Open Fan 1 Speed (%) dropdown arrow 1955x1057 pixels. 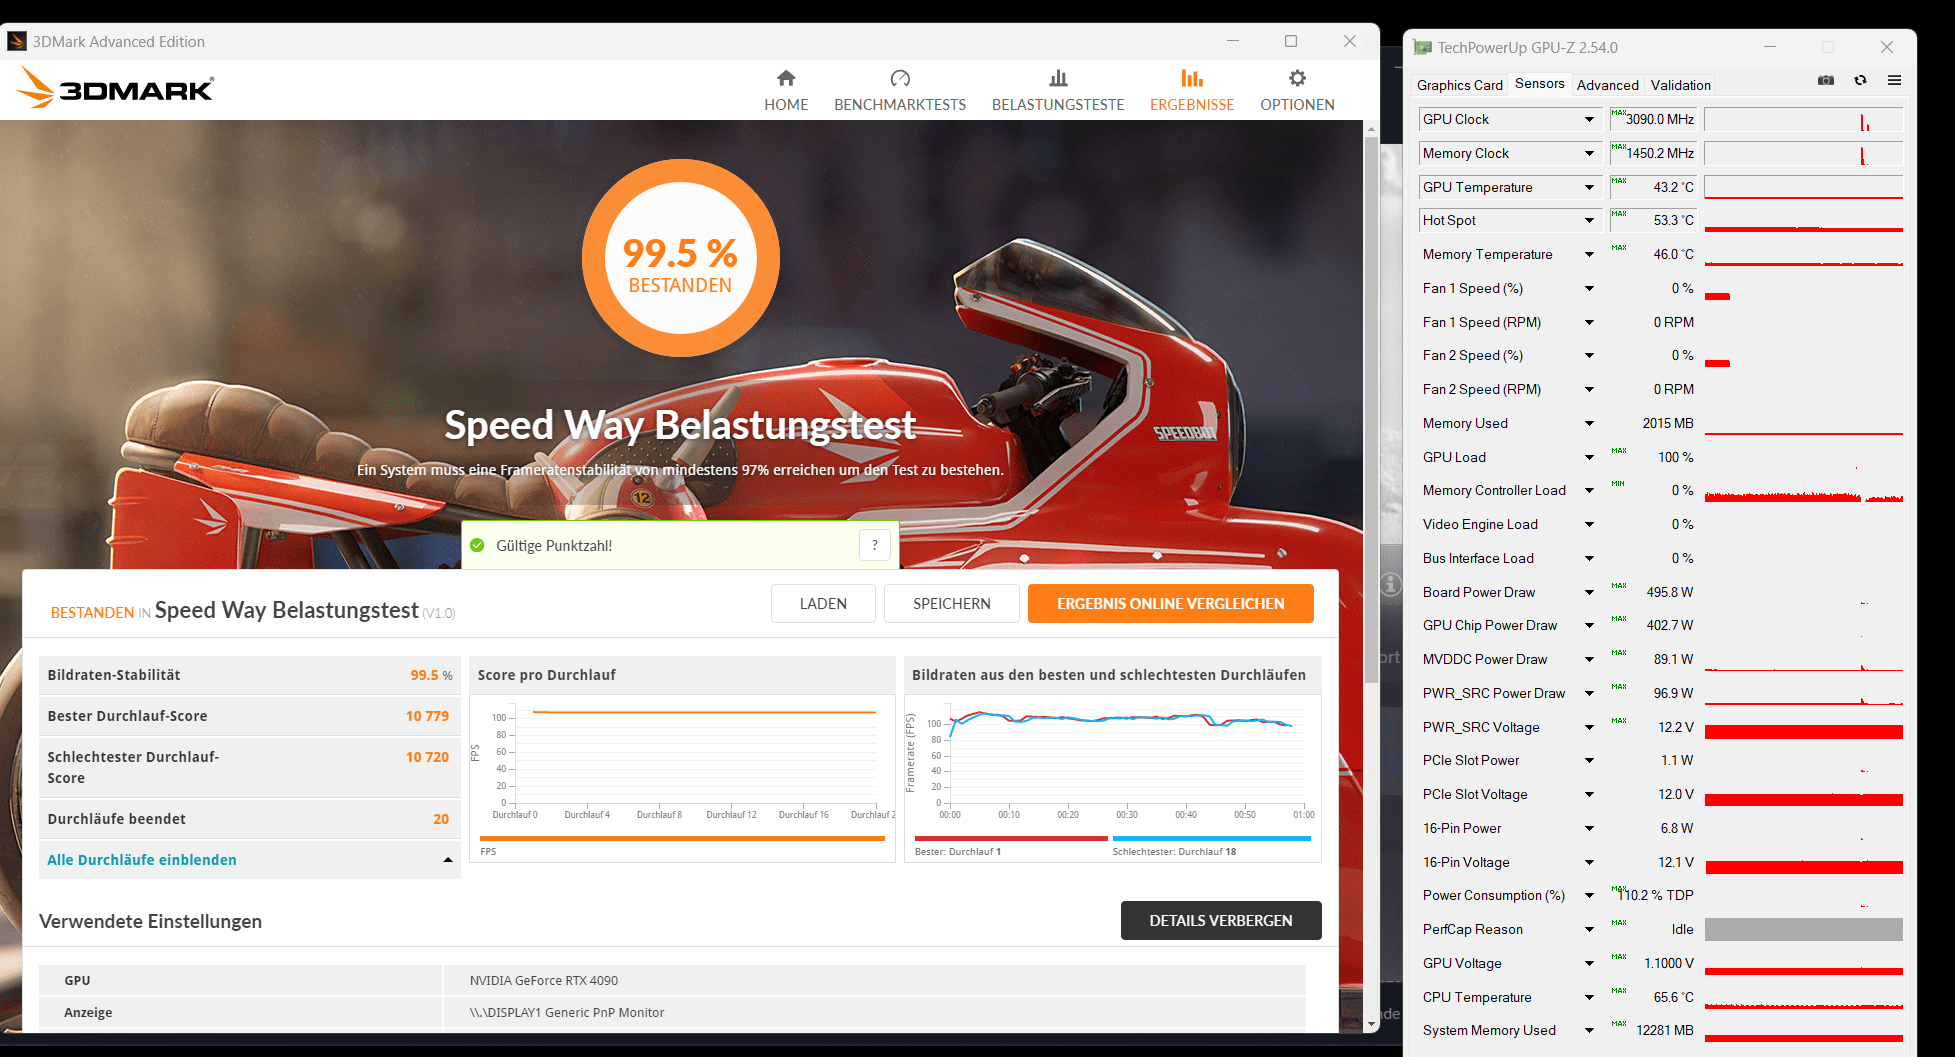point(1589,288)
